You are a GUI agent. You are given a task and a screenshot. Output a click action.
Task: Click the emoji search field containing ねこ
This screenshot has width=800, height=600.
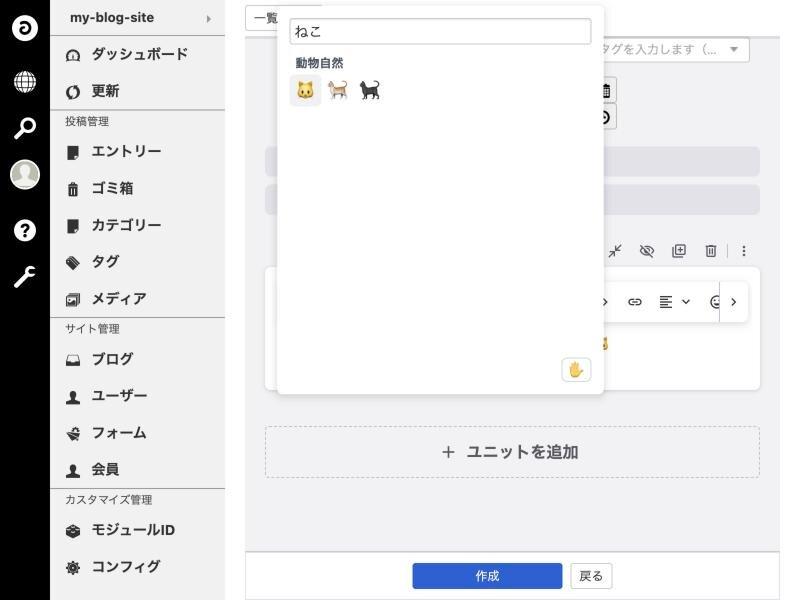coord(440,32)
